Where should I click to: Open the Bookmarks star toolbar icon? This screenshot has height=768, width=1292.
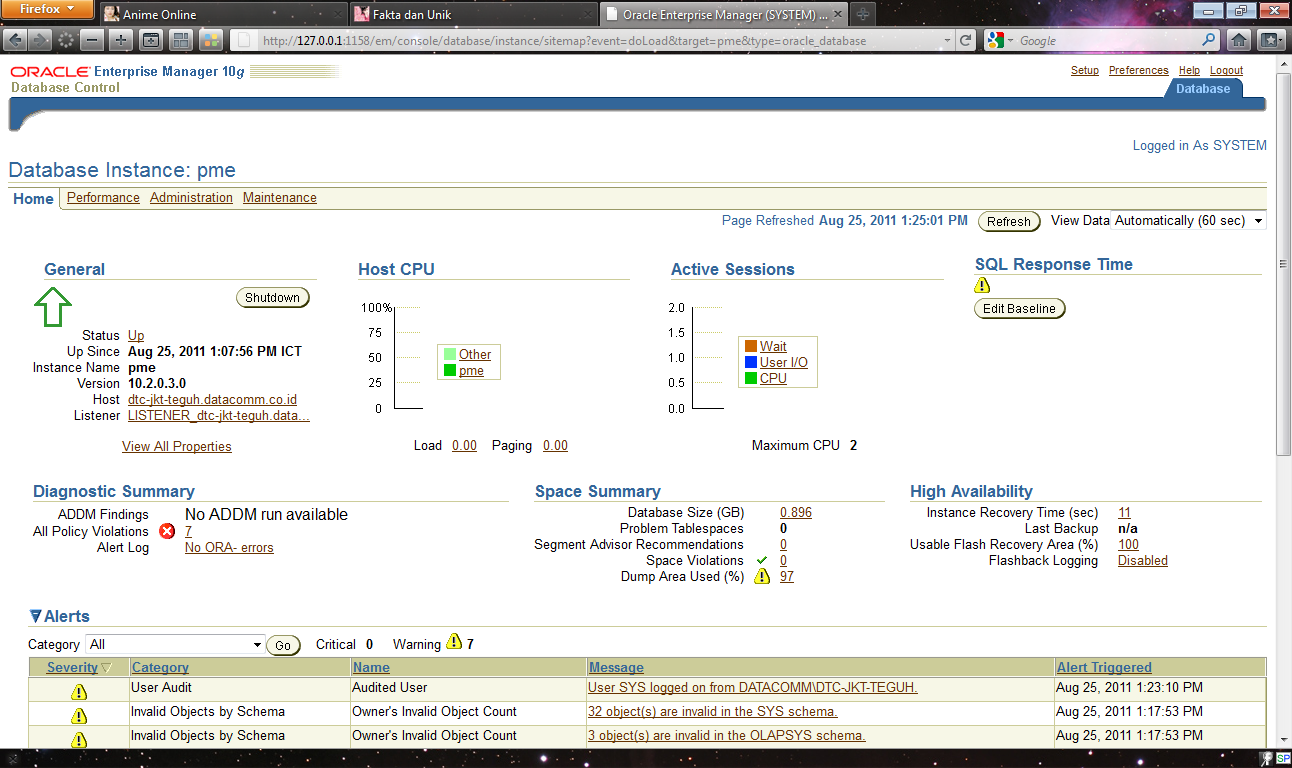[1270, 41]
